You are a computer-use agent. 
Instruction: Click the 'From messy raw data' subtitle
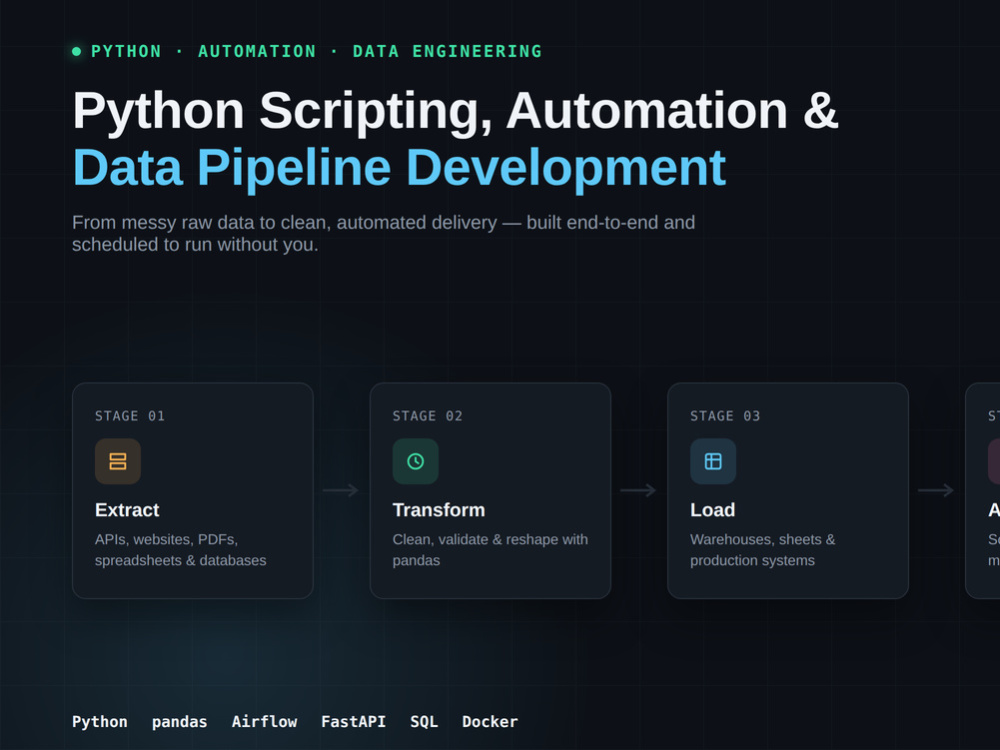(x=383, y=233)
